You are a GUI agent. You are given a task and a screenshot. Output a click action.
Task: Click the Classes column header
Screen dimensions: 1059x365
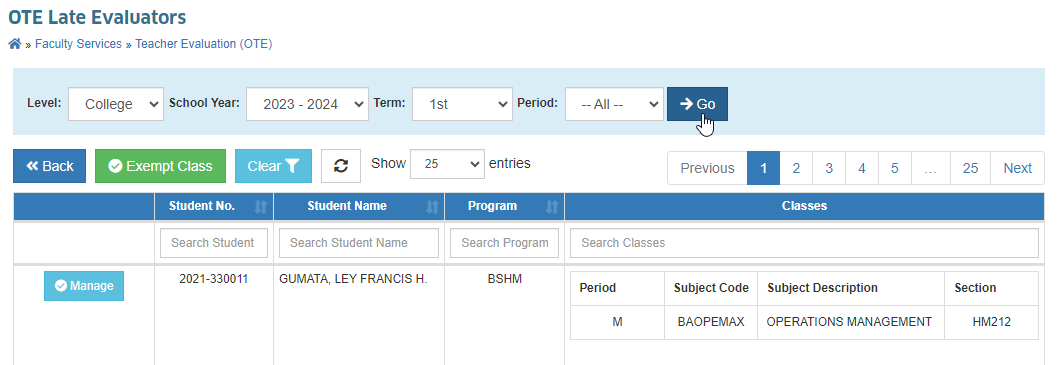tap(804, 206)
